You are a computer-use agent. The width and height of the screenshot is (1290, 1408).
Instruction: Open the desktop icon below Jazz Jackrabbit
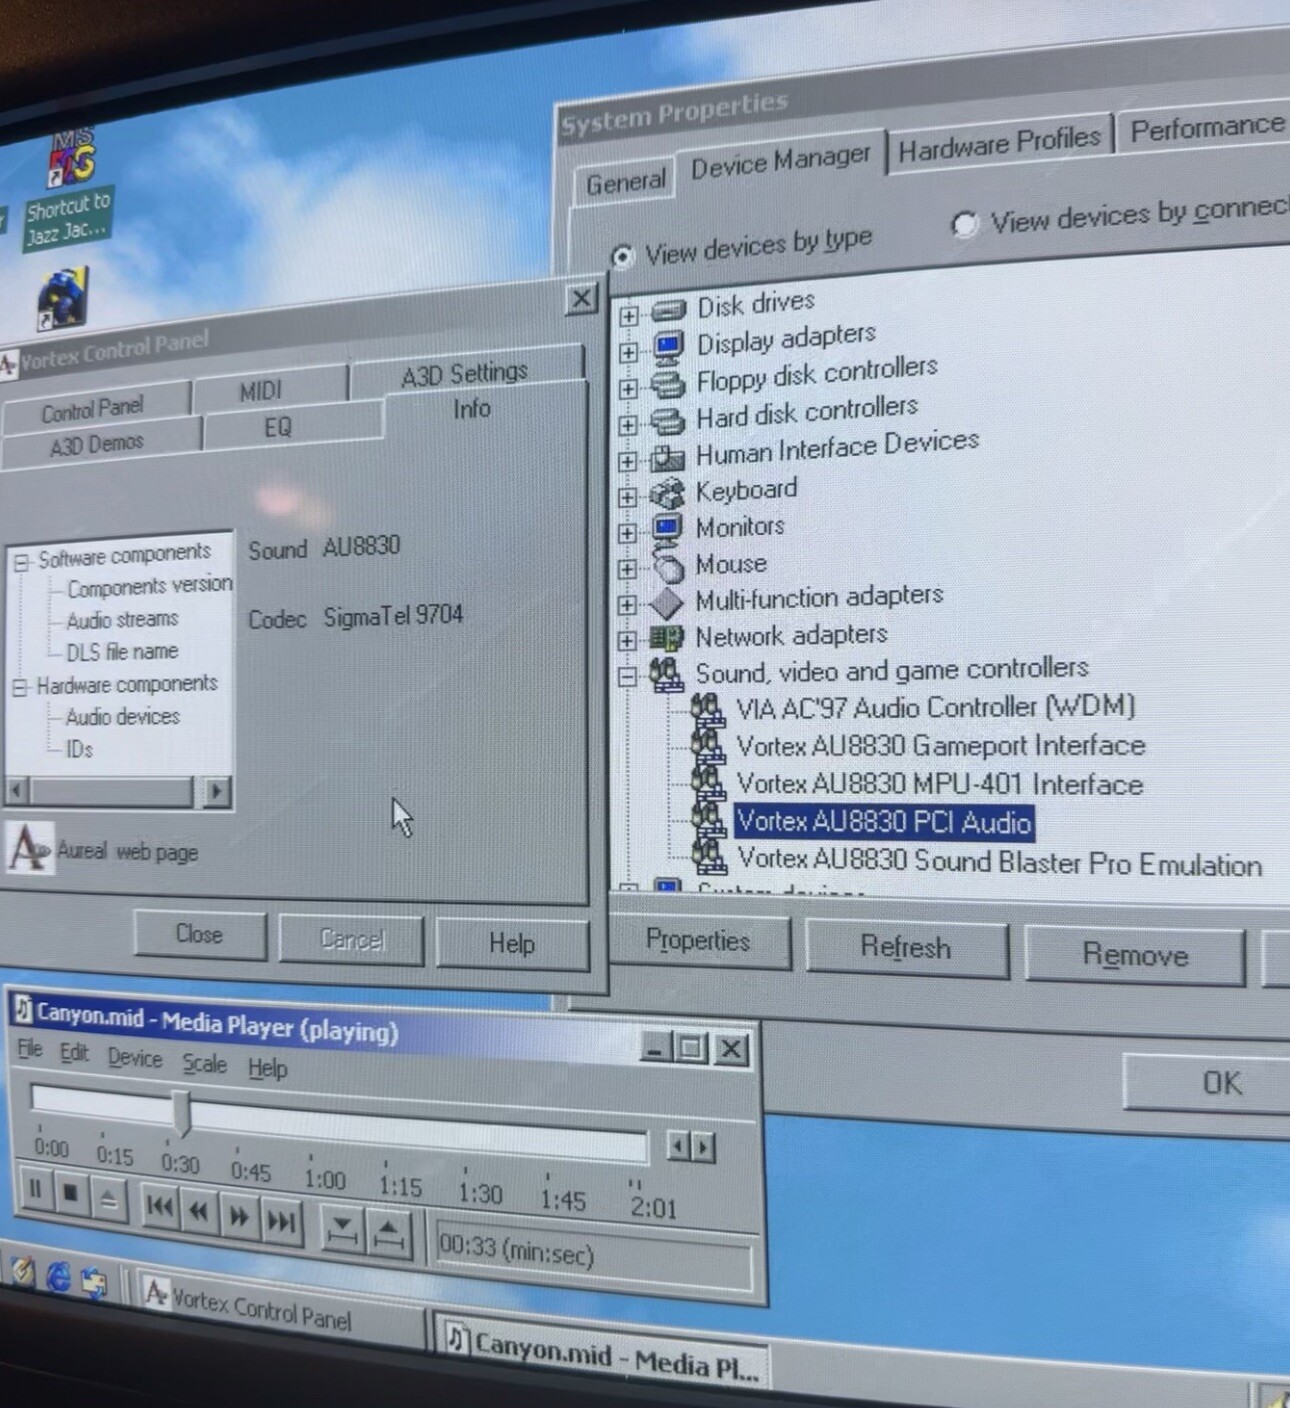tap(63, 297)
